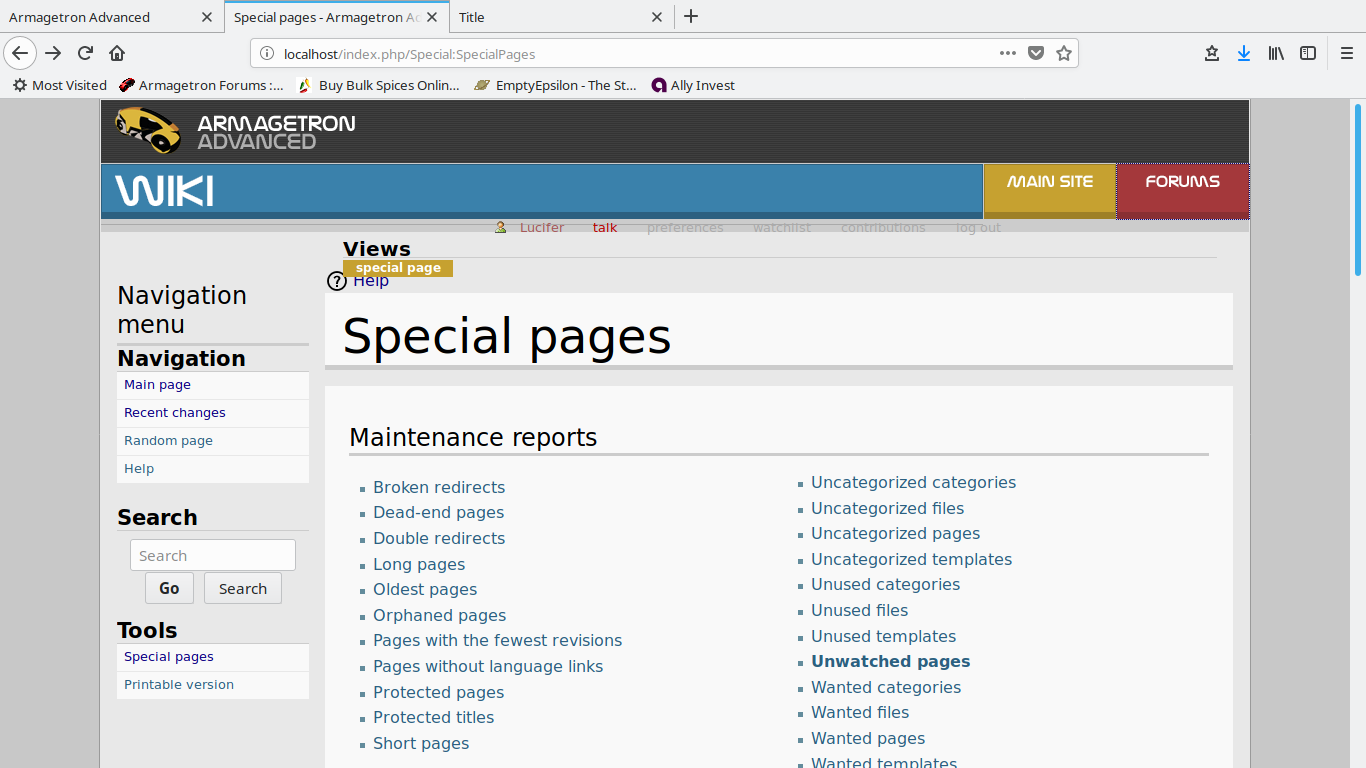Screen dimensions: 1366x768
Task: Click the browser back arrow button
Action: [20, 53]
